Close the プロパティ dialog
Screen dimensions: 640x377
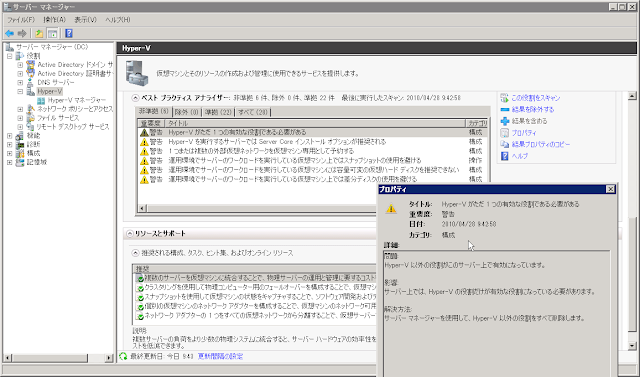point(610,189)
